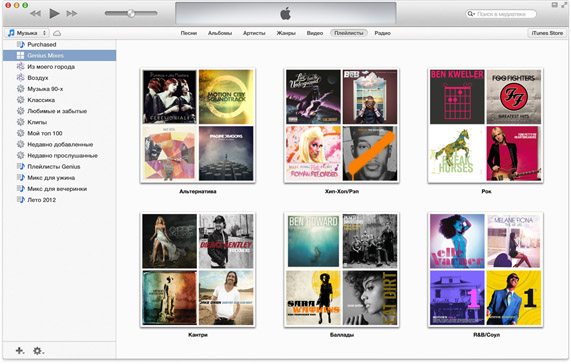Switch to the Радио tab
The height and width of the screenshot is (364, 571).
[x=382, y=33]
